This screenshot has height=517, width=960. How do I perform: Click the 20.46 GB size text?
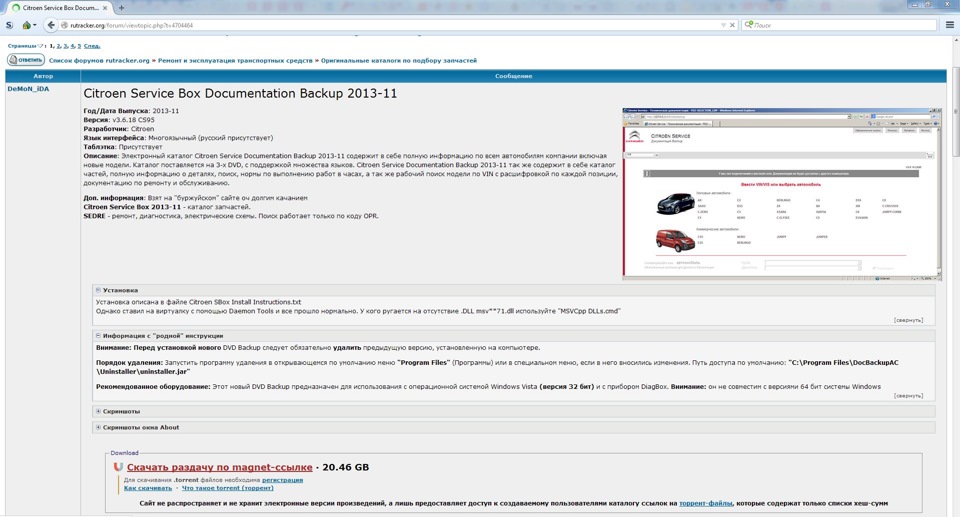point(345,467)
